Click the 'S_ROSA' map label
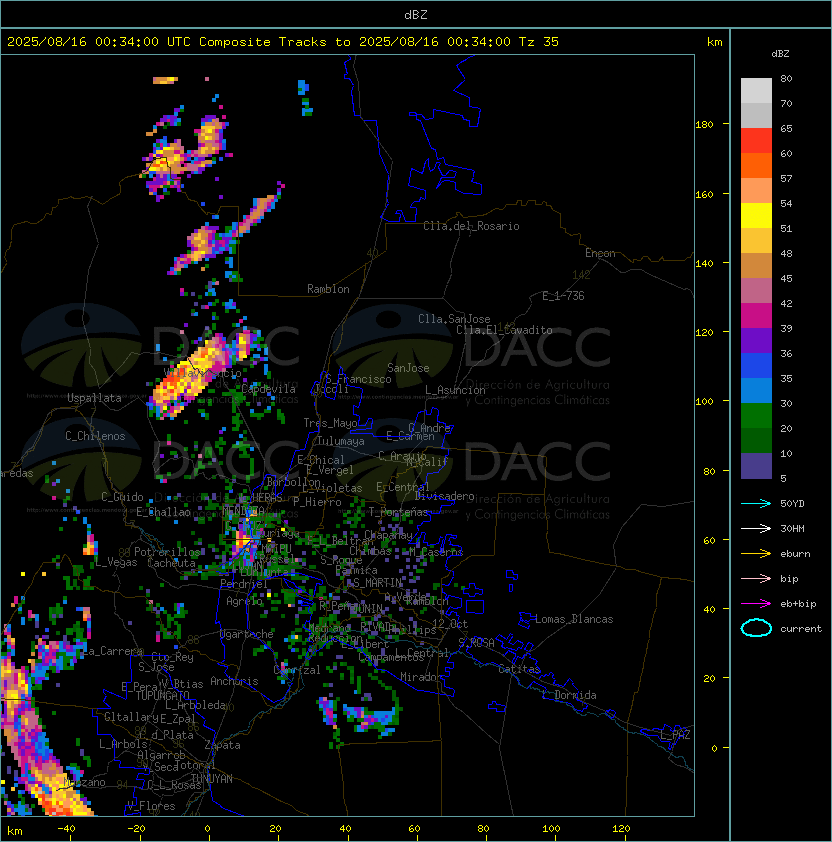 [476, 643]
